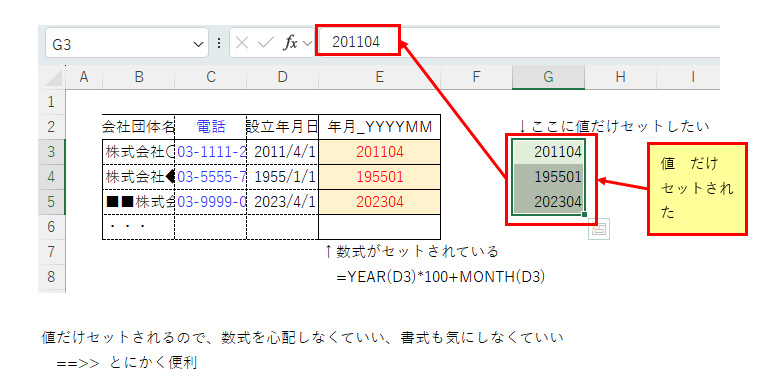
Task: Select date cell 2011/4/1
Action: (x=283, y=152)
